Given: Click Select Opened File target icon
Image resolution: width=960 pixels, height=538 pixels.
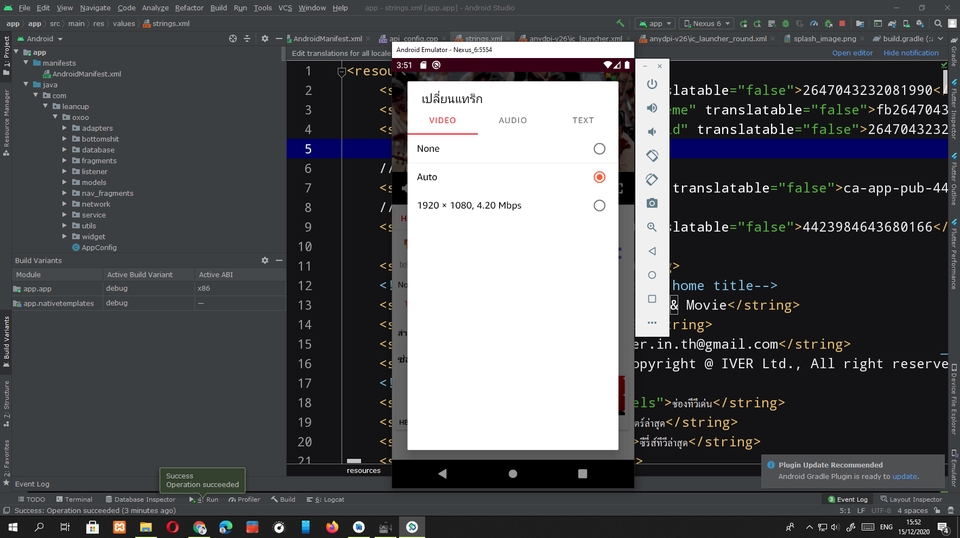Looking at the screenshot, I should tap(233, 38).
